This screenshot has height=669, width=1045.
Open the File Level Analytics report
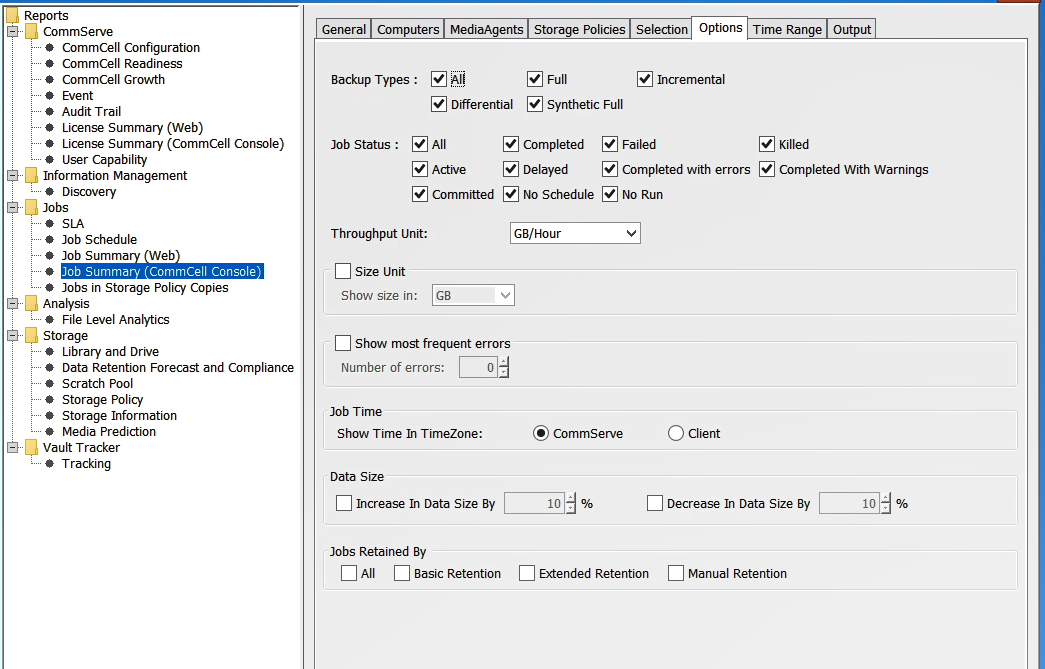tap(115, 319)
